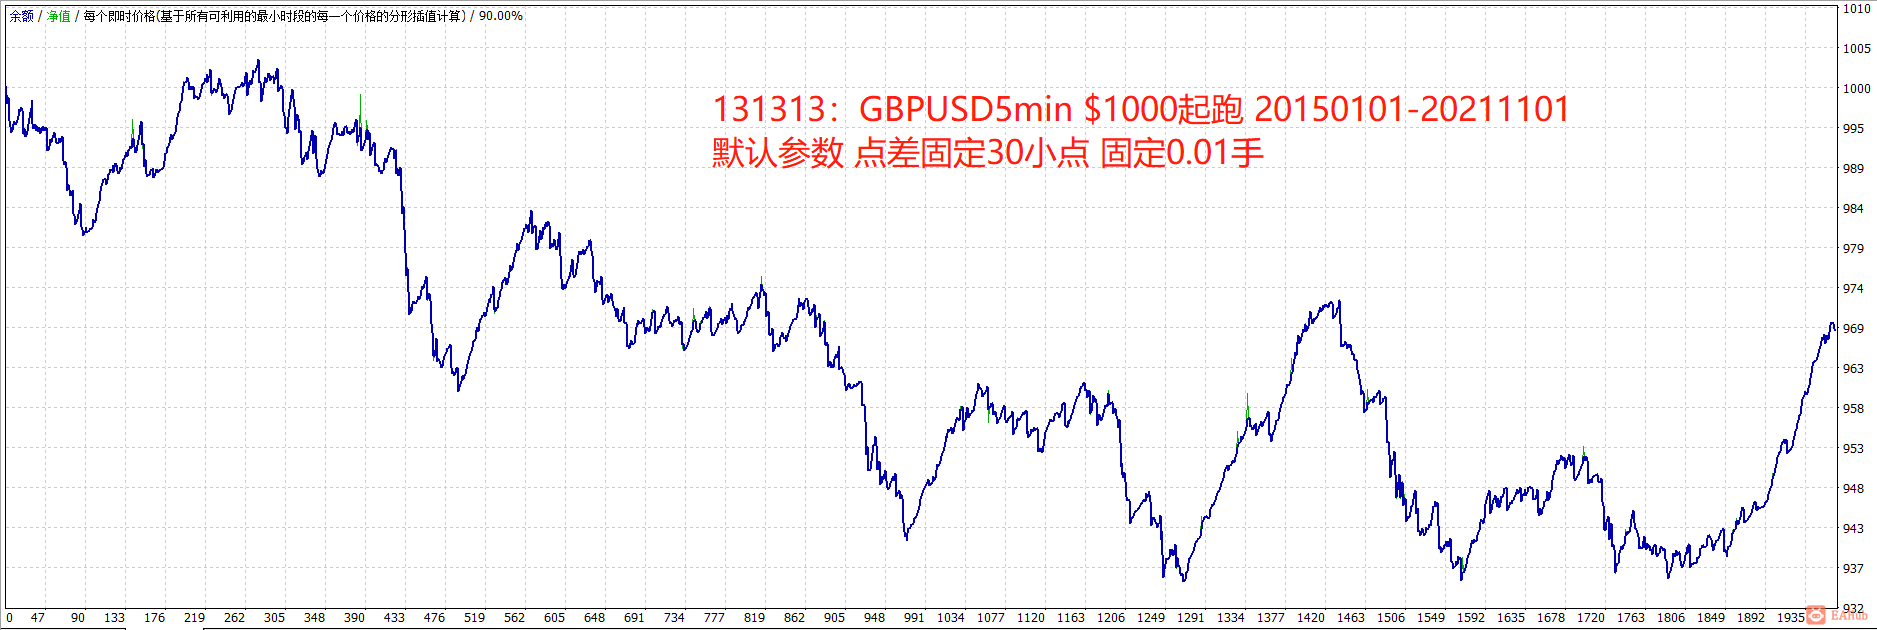
Task: Select the 348 horizontal axis label
Action: (x=315, y=618)
